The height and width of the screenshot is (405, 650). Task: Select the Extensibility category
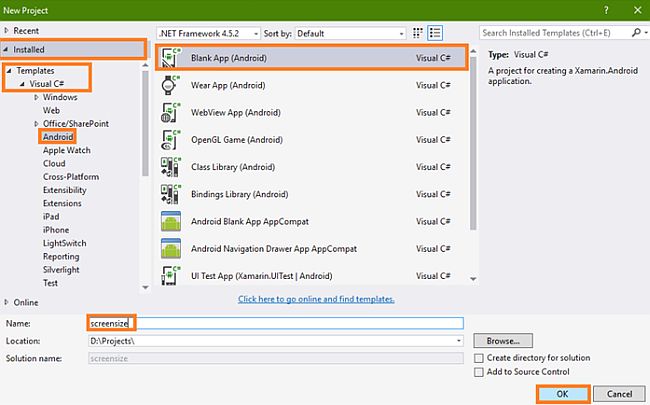pyautogui.click(x=65, y=190)
